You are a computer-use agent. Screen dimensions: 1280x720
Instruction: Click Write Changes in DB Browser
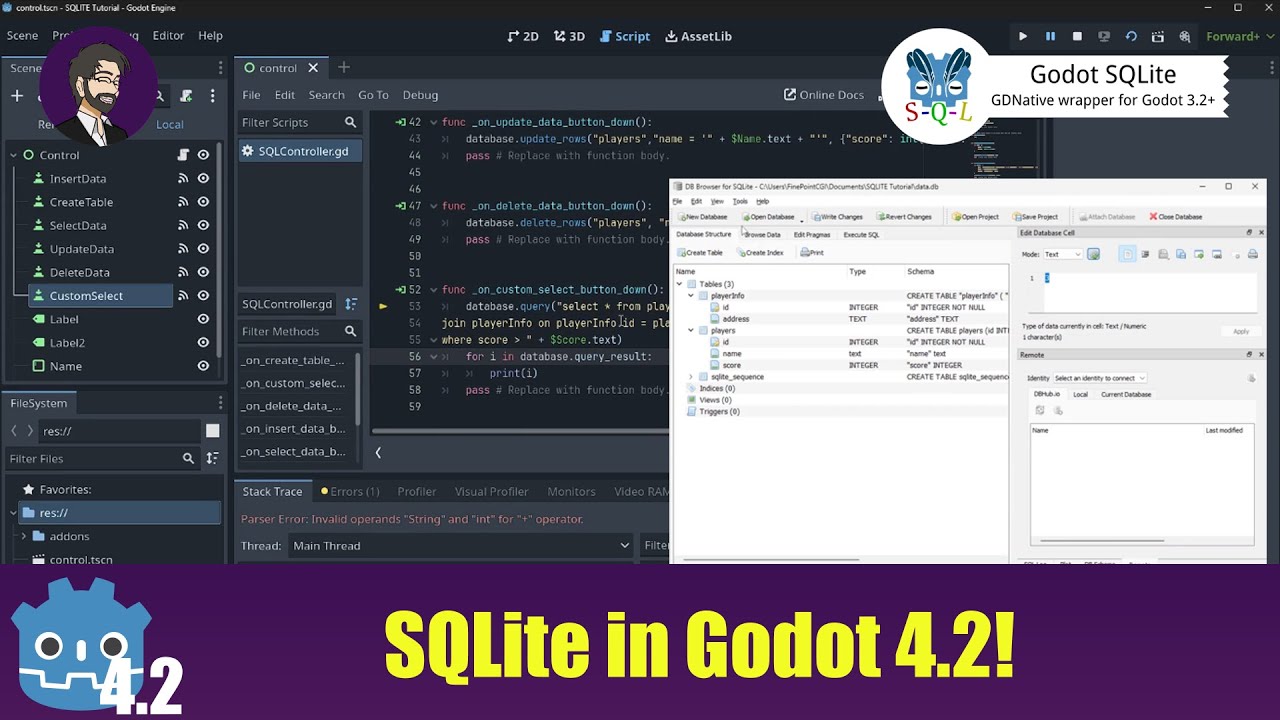pos(838,217)
